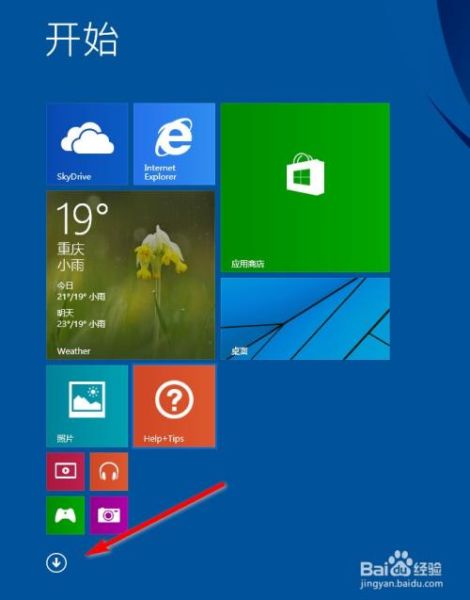Open the Games controller tile
470x600 pixels.
pos(65,515)
